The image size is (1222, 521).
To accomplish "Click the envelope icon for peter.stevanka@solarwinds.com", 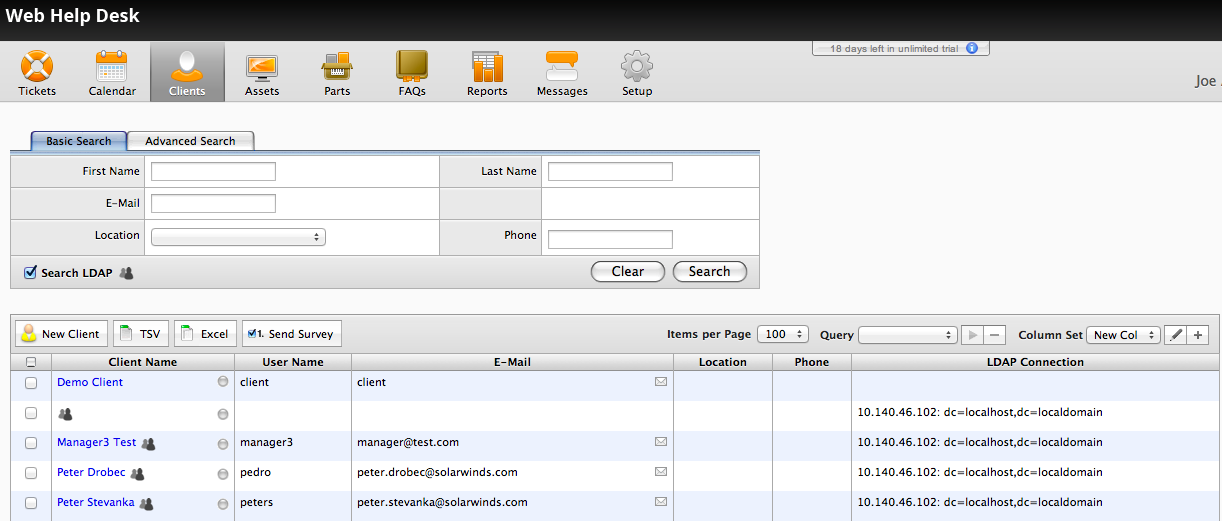I will click(x=661, y=502).
